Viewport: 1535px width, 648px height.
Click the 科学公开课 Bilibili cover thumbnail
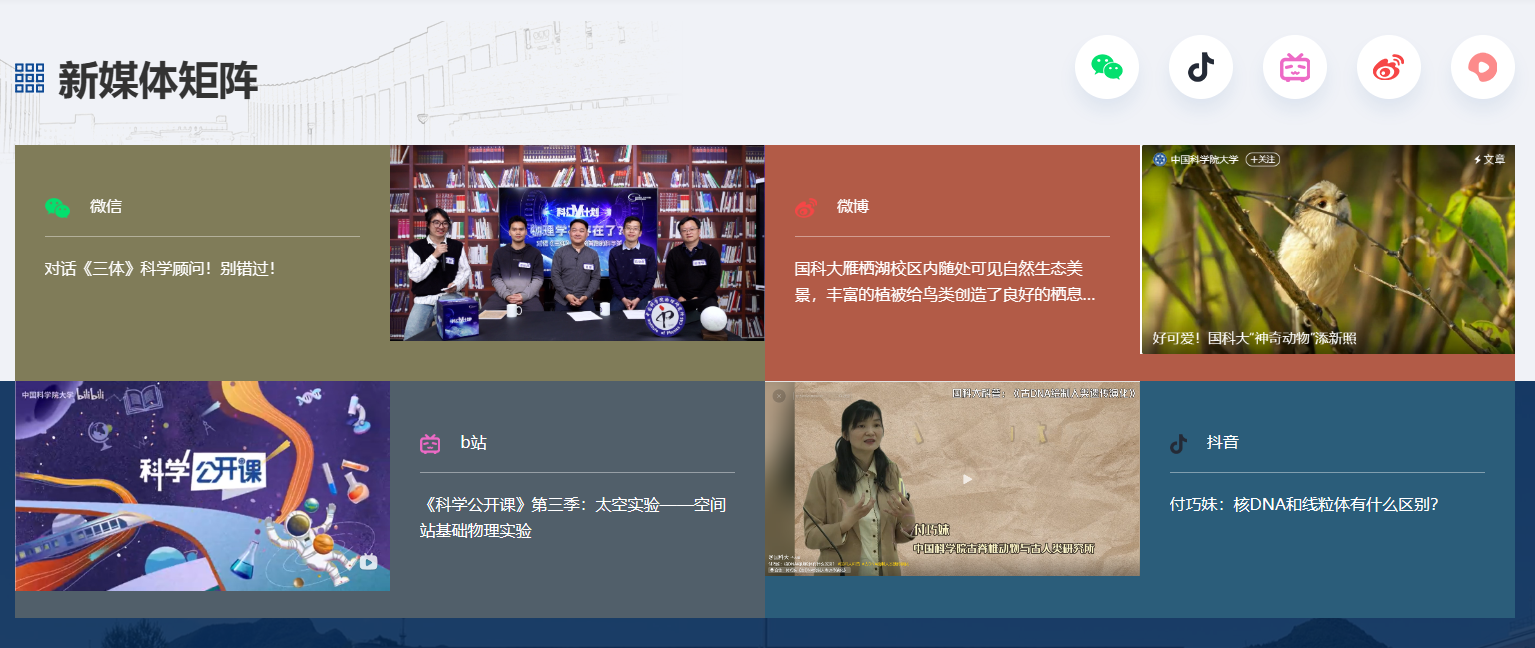(x=202, y=486)
